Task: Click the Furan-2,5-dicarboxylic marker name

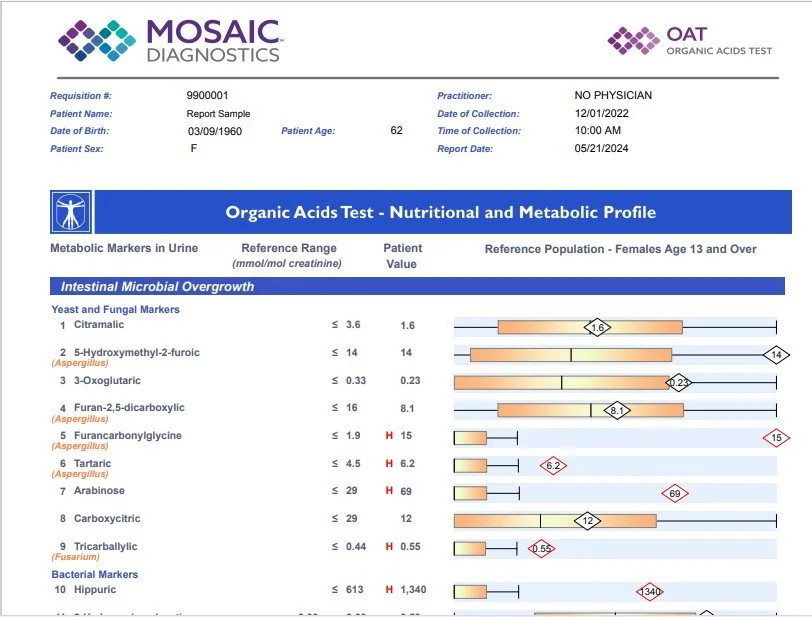Action: click(129, 408)
